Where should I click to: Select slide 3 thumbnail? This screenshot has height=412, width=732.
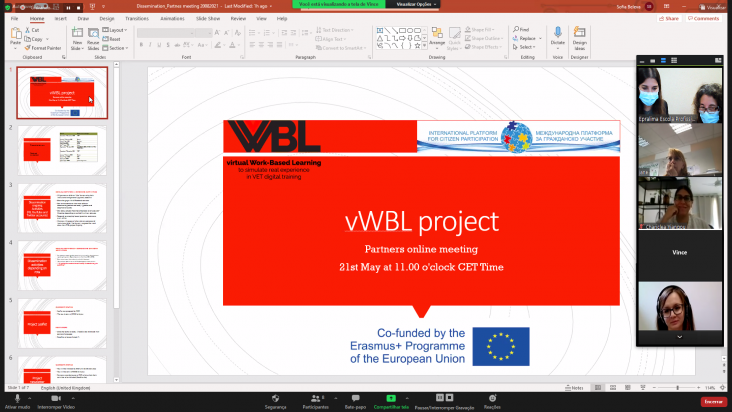pyautogui.click(x=62, y=208)
